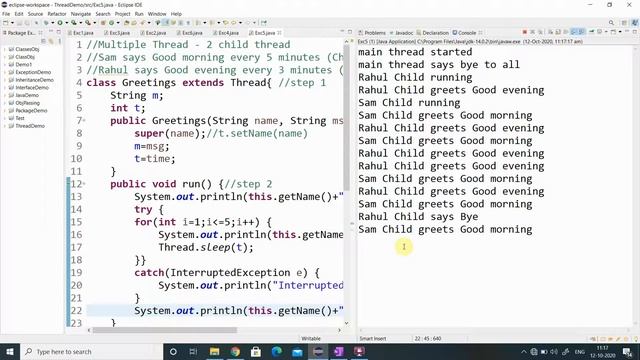The height and width of the screenshot is (360, 640).
Task: Select InterfaceDemo project in Package Explorer
Action: coord(32,87)
